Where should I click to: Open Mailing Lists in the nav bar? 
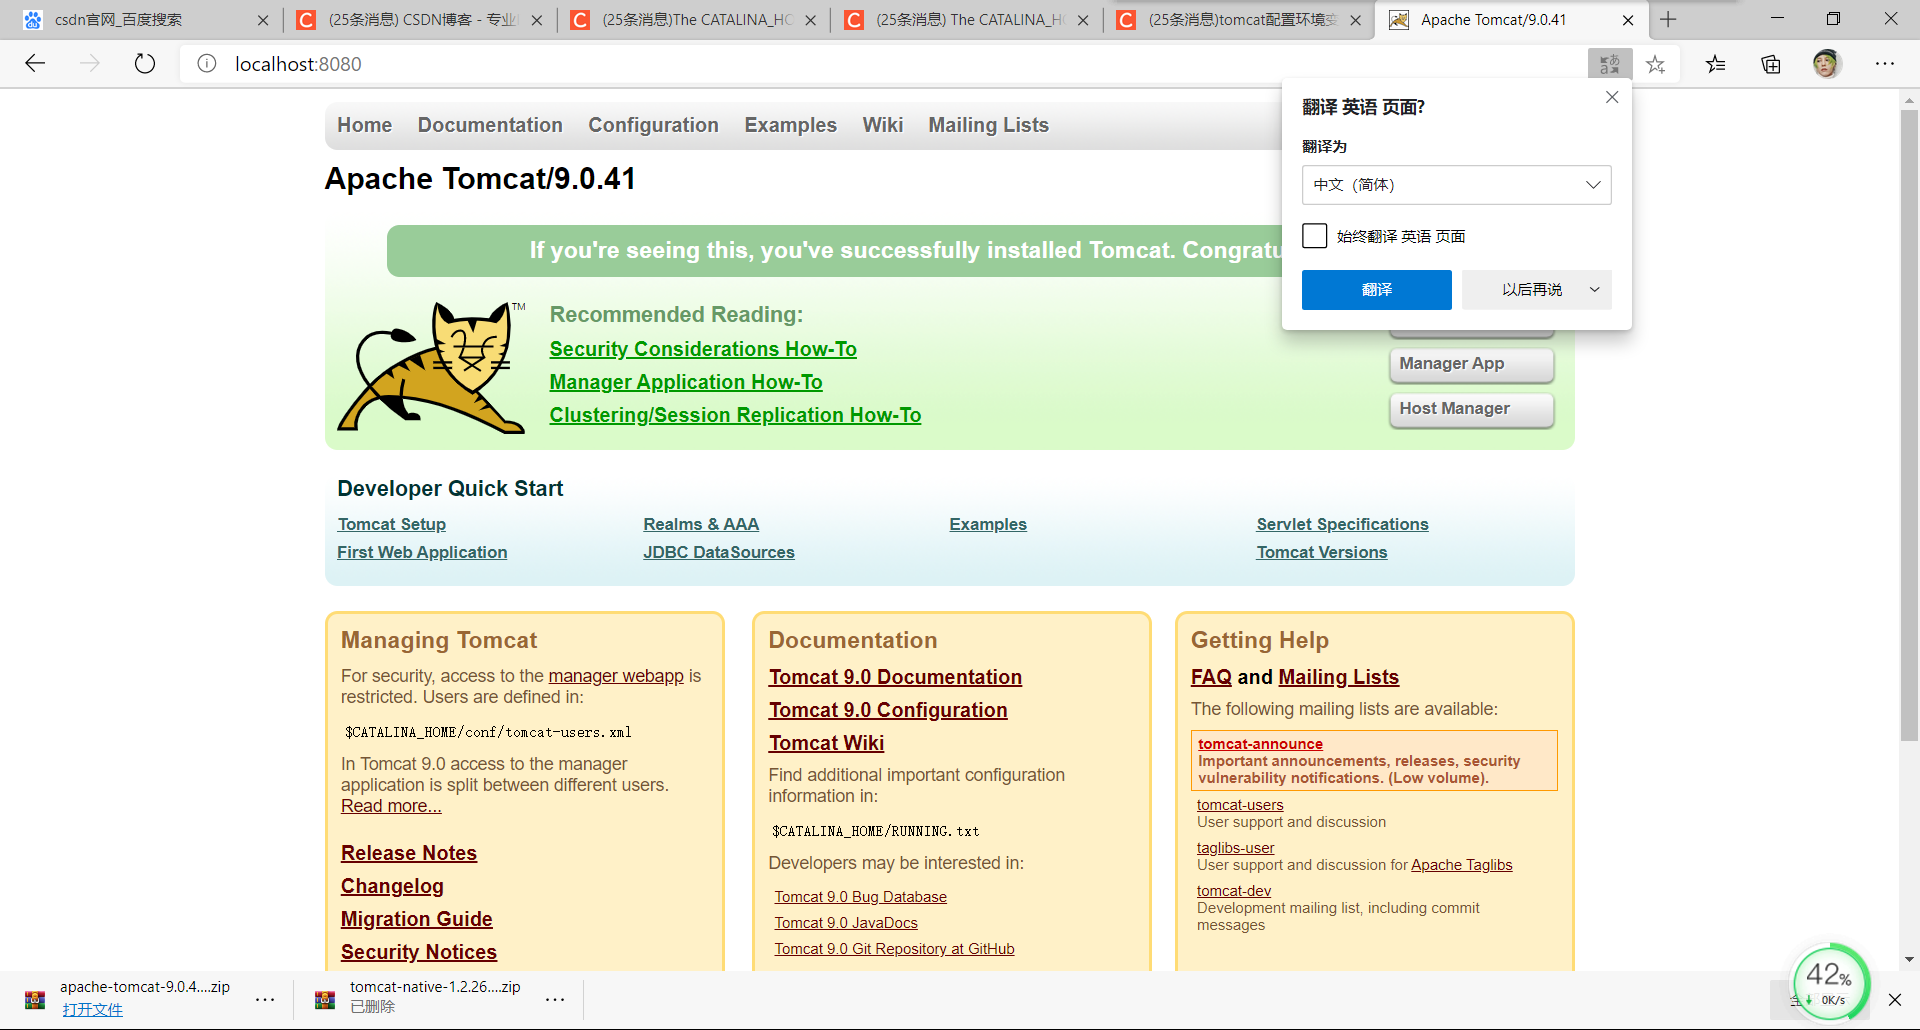(988, 125)
